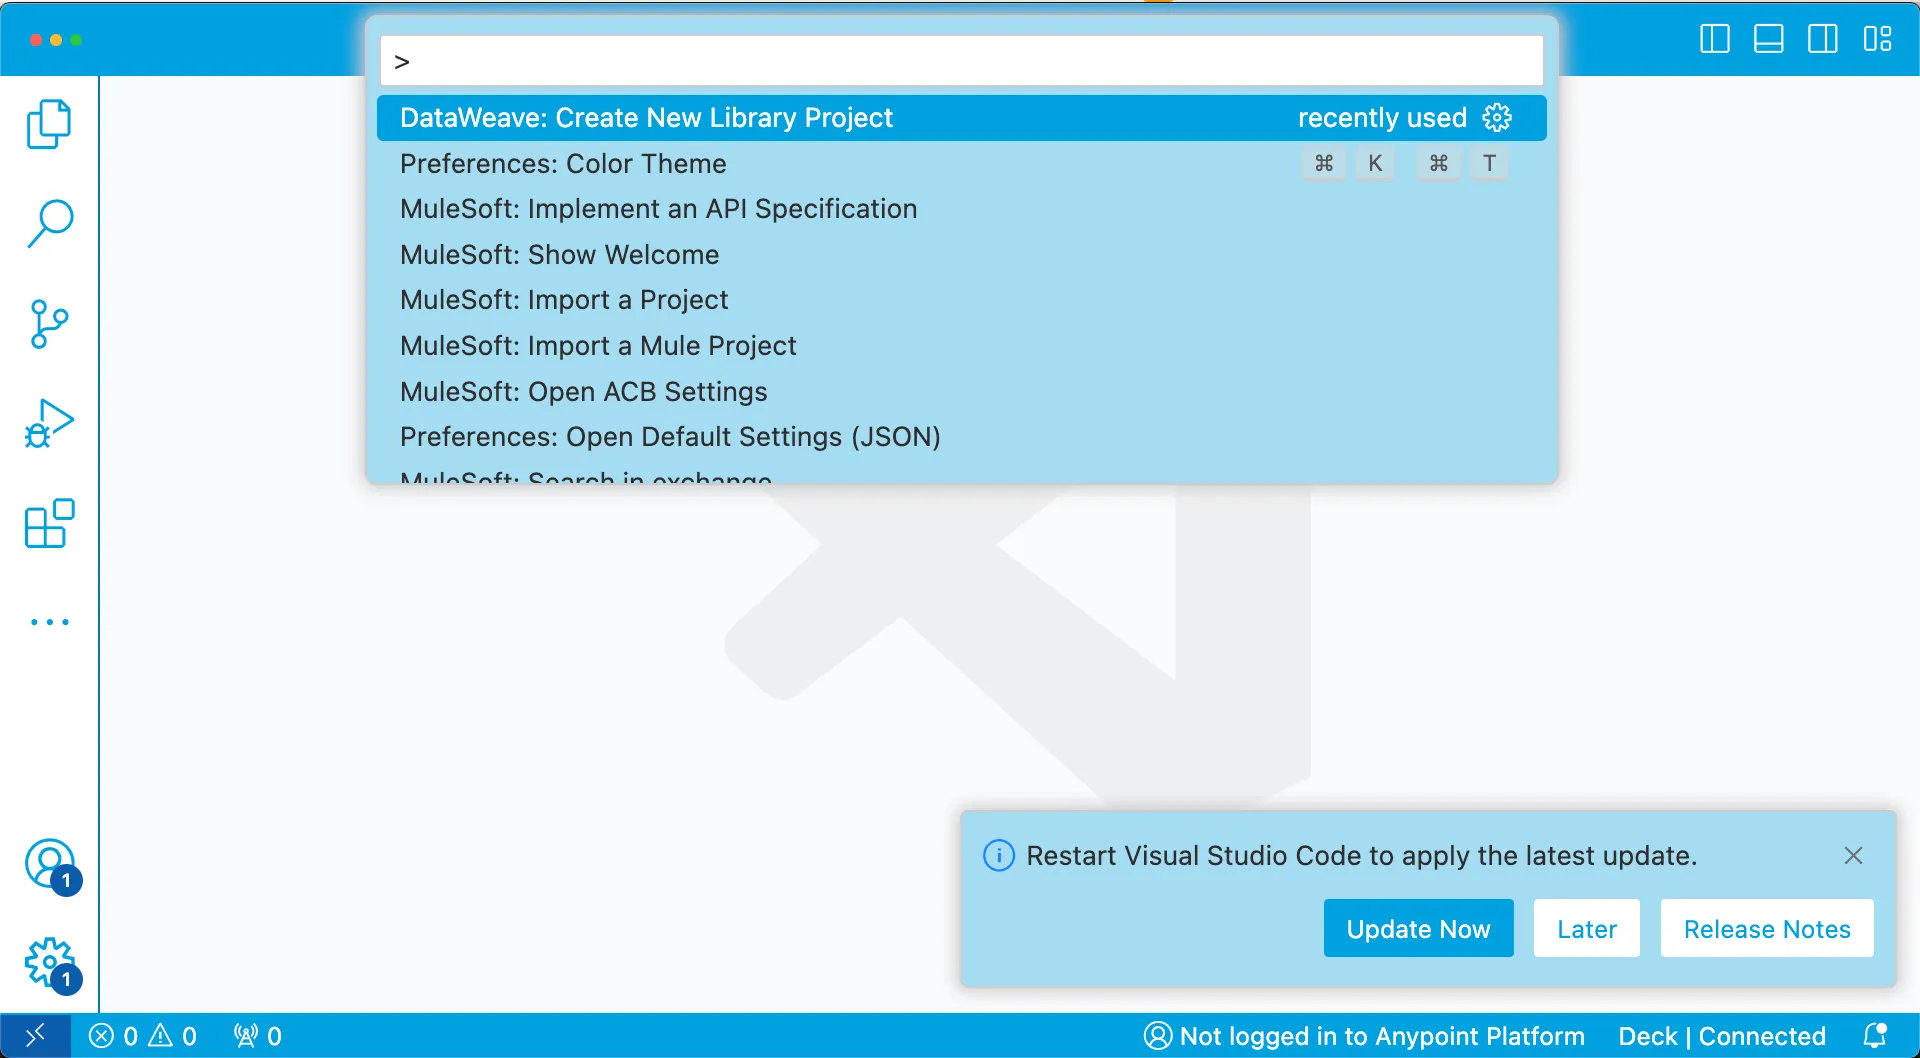Focus the command palette input field
Screen dimensions: 1920x1058
(x=962, y=61)
